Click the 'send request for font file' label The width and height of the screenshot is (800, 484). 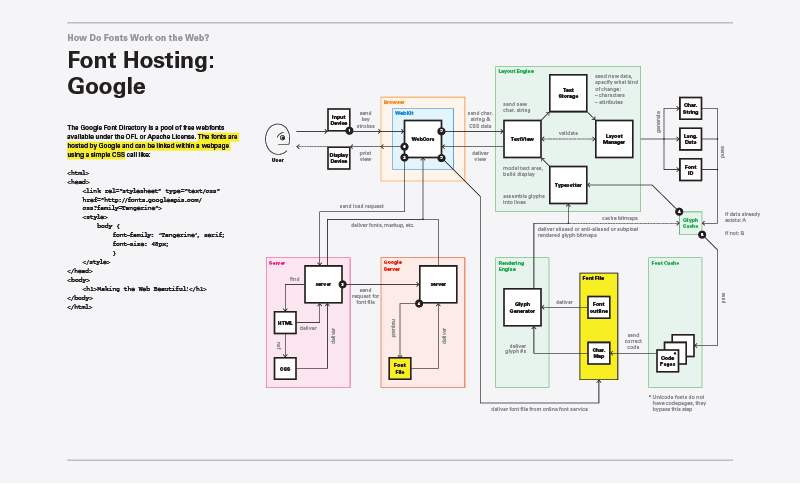(x=365, y=296)
